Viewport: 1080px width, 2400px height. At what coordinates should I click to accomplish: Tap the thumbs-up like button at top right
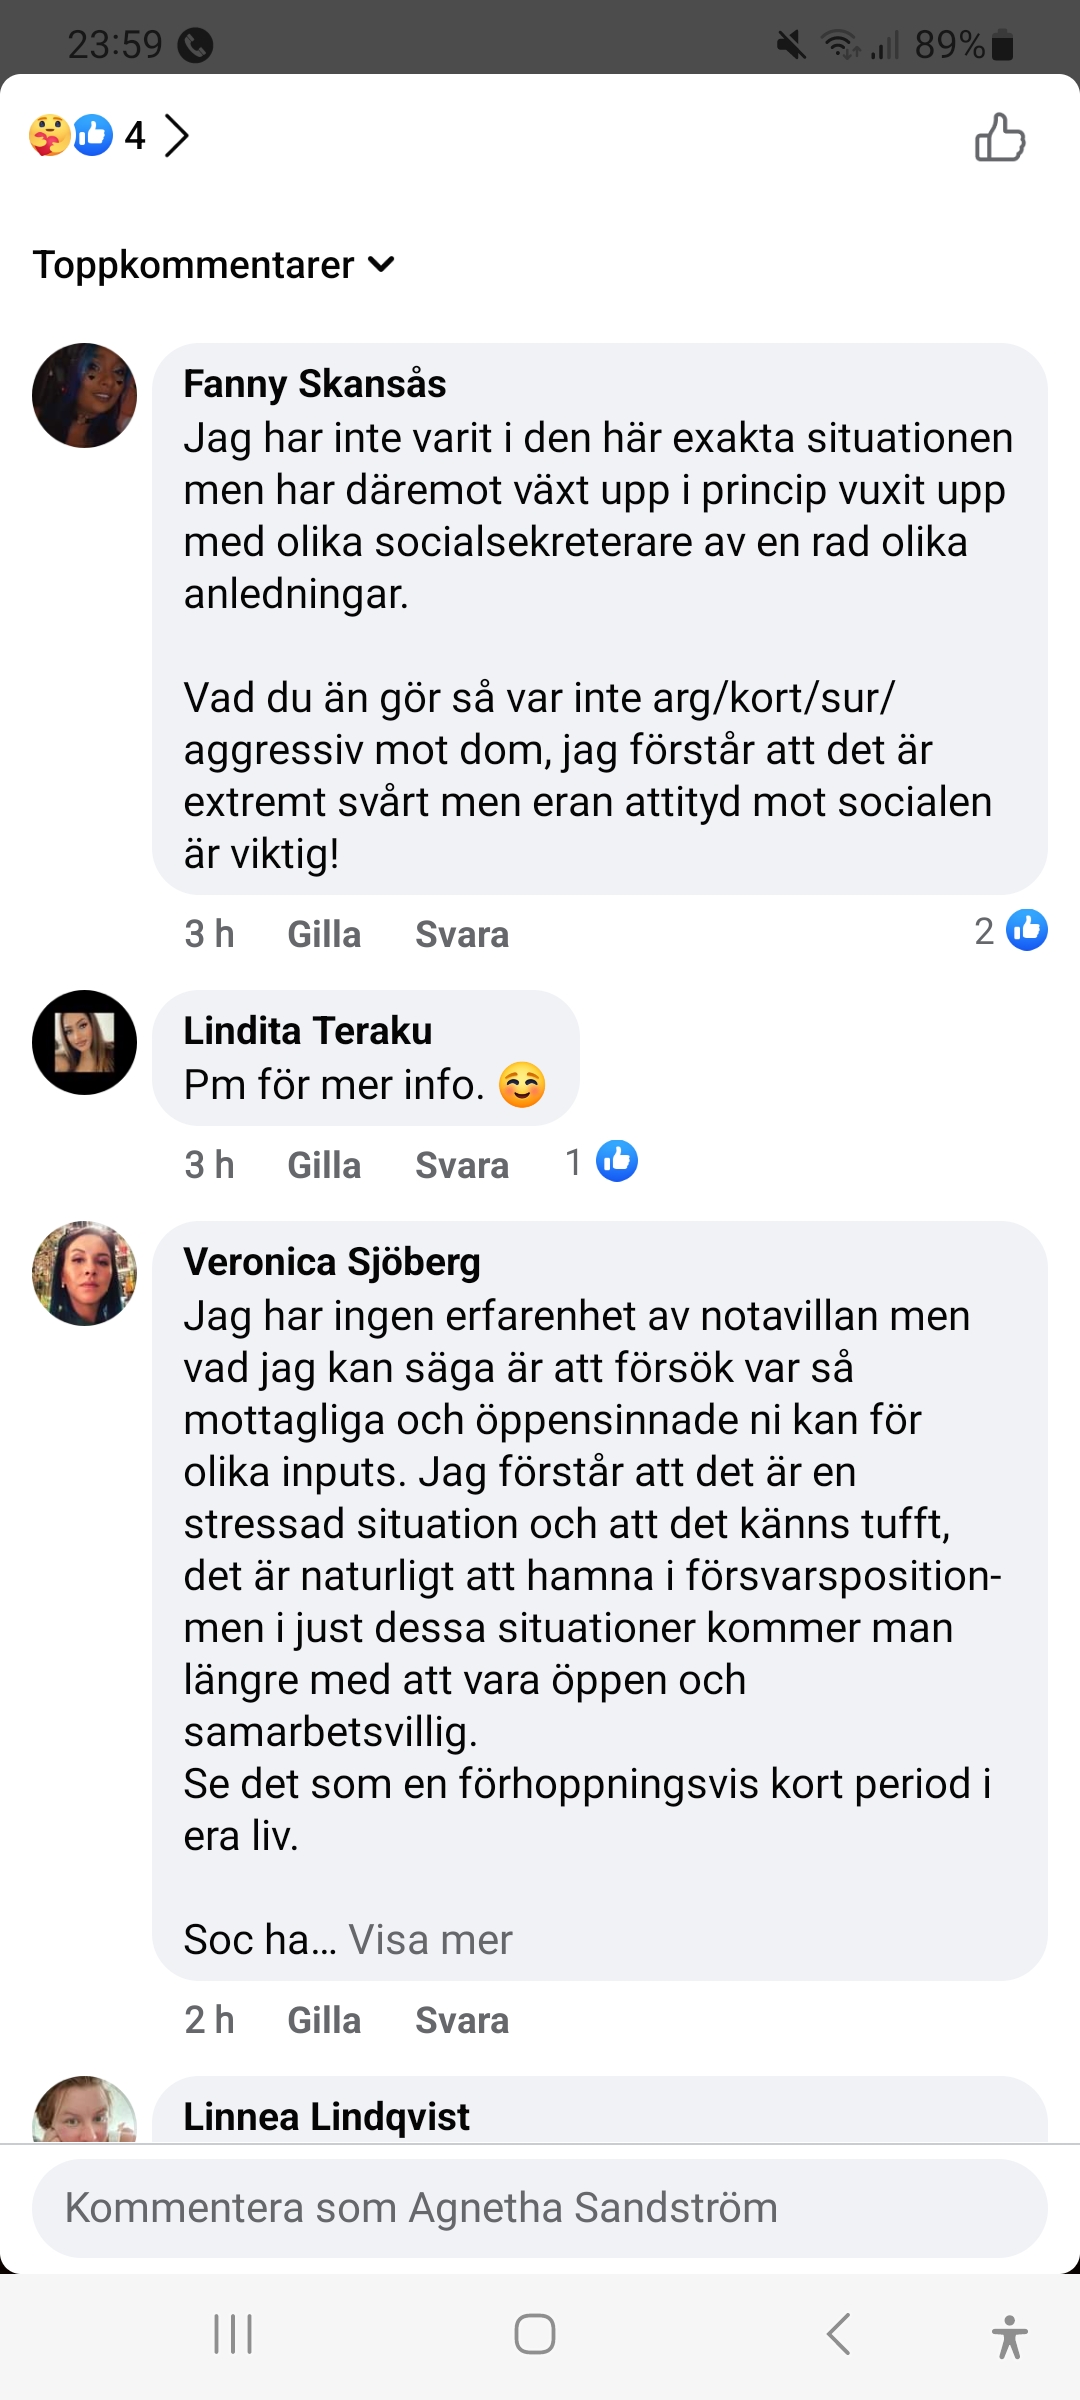point(1000,137)
